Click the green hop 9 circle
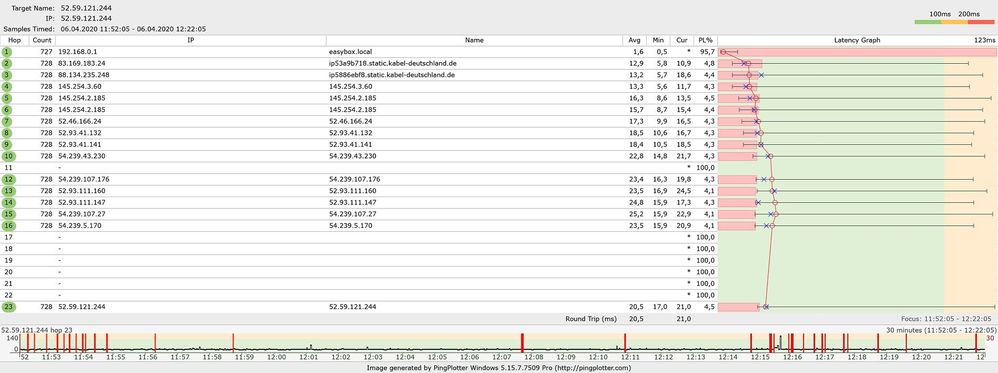This screenshot has width=998, height=373. click(x=7, y=144)
